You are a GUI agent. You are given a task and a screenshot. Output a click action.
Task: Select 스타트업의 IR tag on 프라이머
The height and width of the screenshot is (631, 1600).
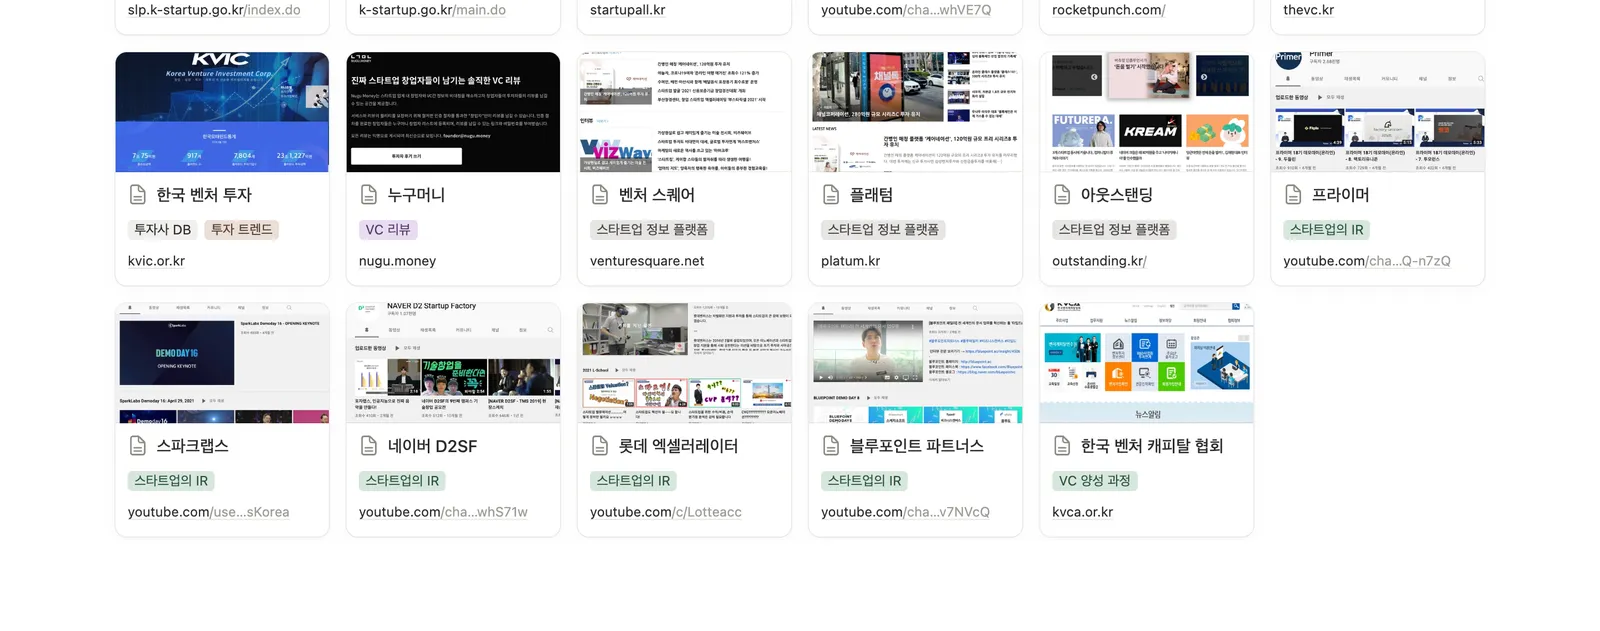[x=1326, y=230]
